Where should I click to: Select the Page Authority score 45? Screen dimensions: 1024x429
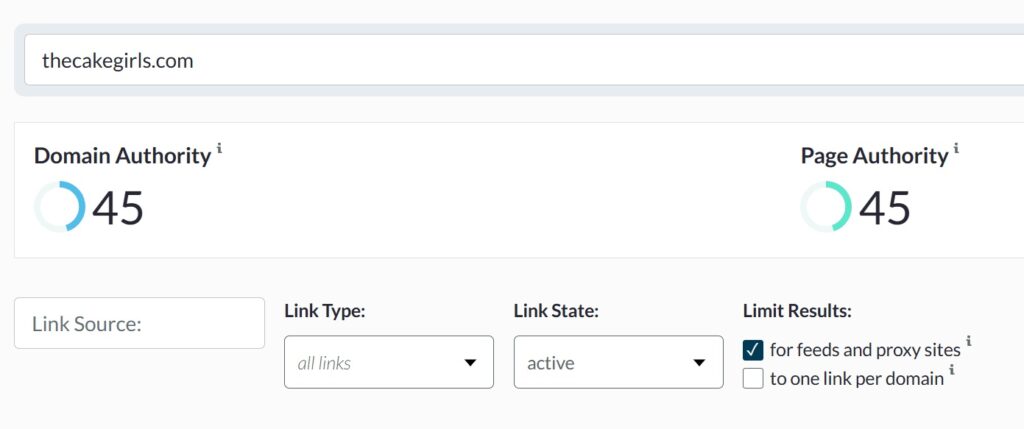coord(885,208)
